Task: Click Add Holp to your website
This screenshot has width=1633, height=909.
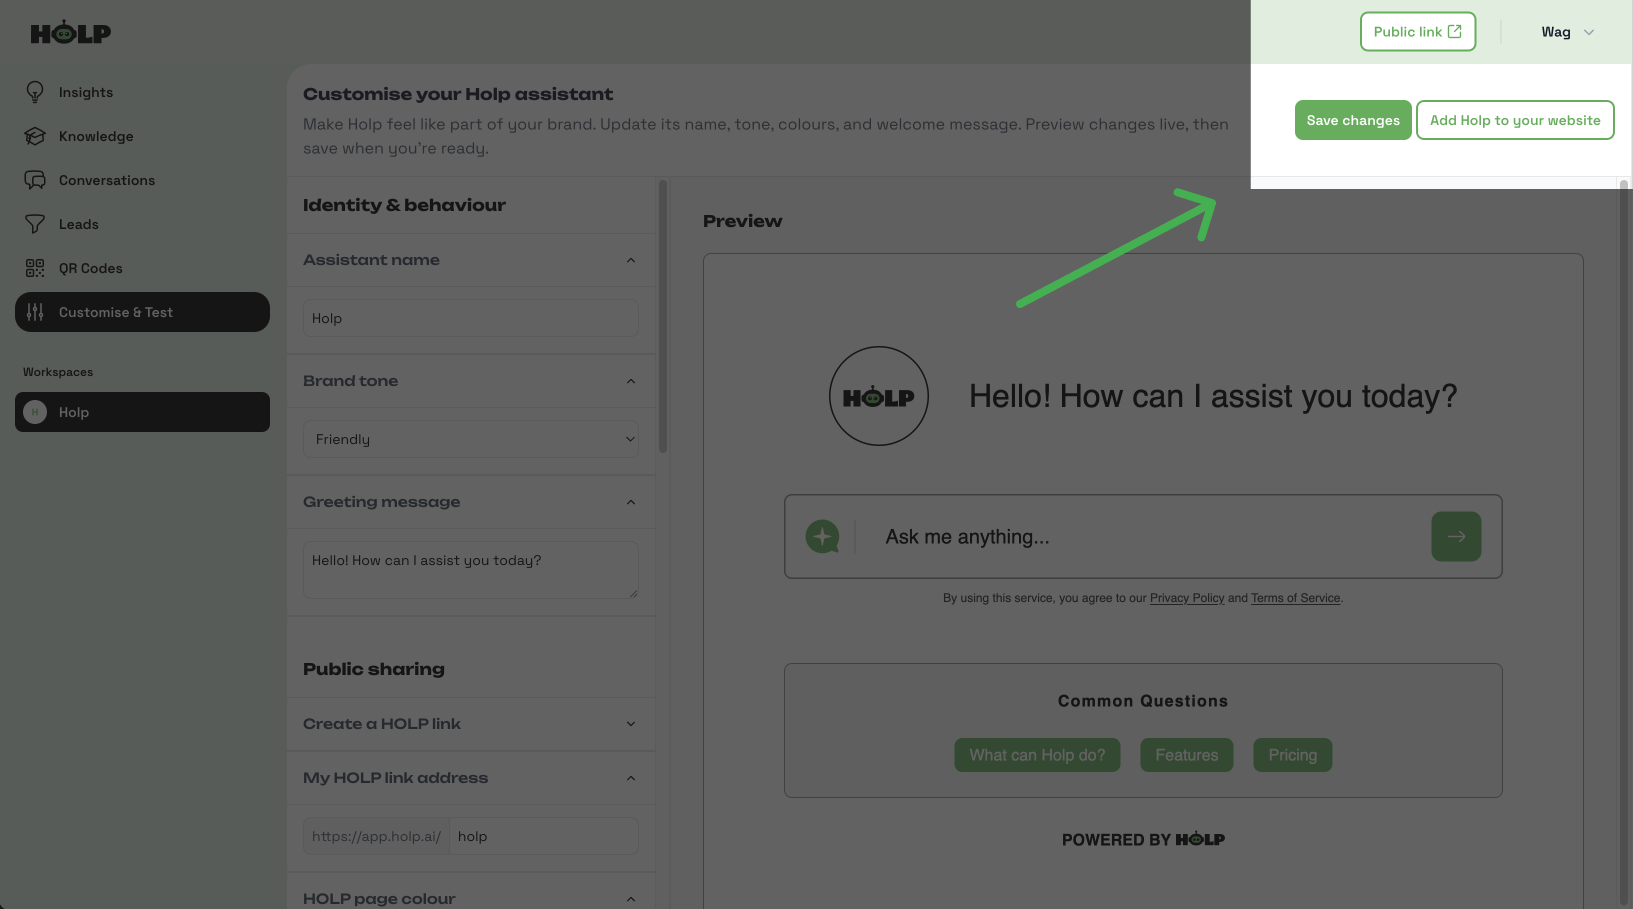Action: click(x=1515, y=120)
